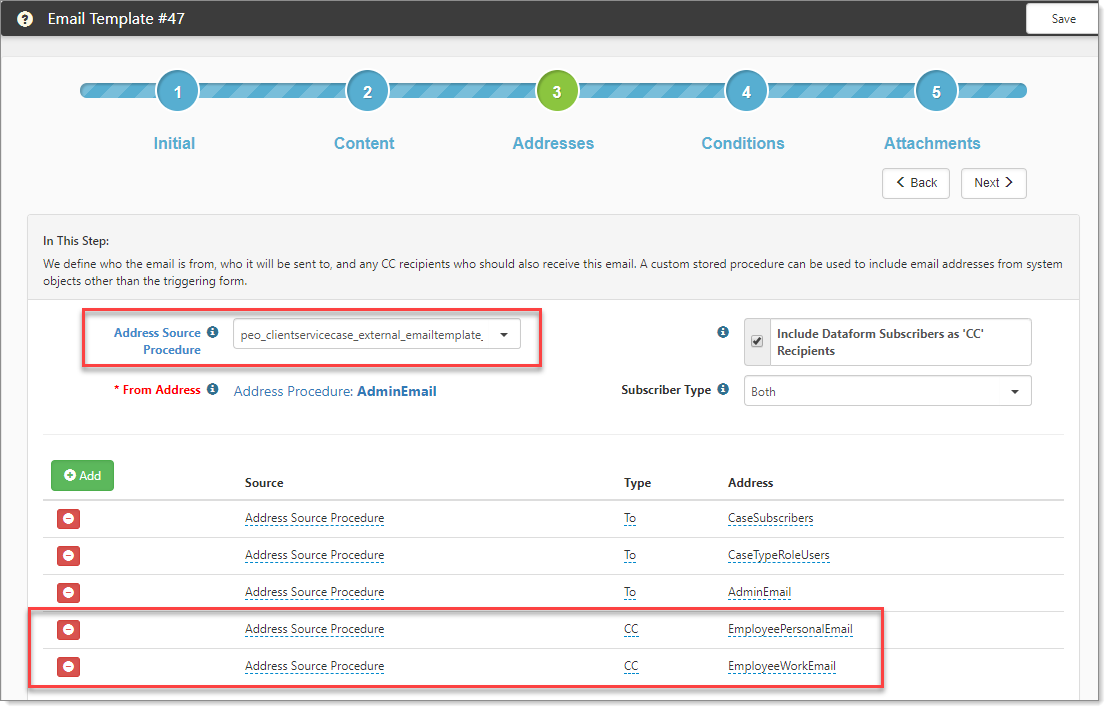This screenshot has width=1109, height=711.
Task: Remove the AdminEmail To address row
Action: pos(68,593)
